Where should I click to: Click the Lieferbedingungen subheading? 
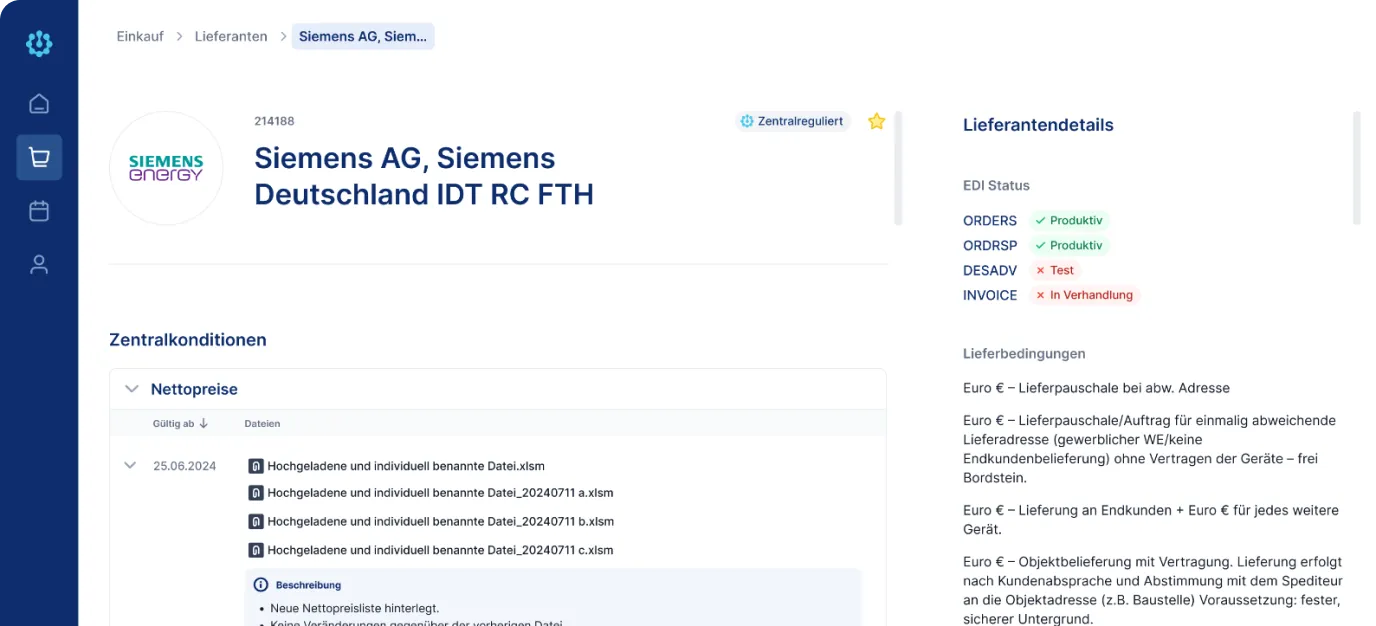pyautogui.click(x=1024, y=353)
